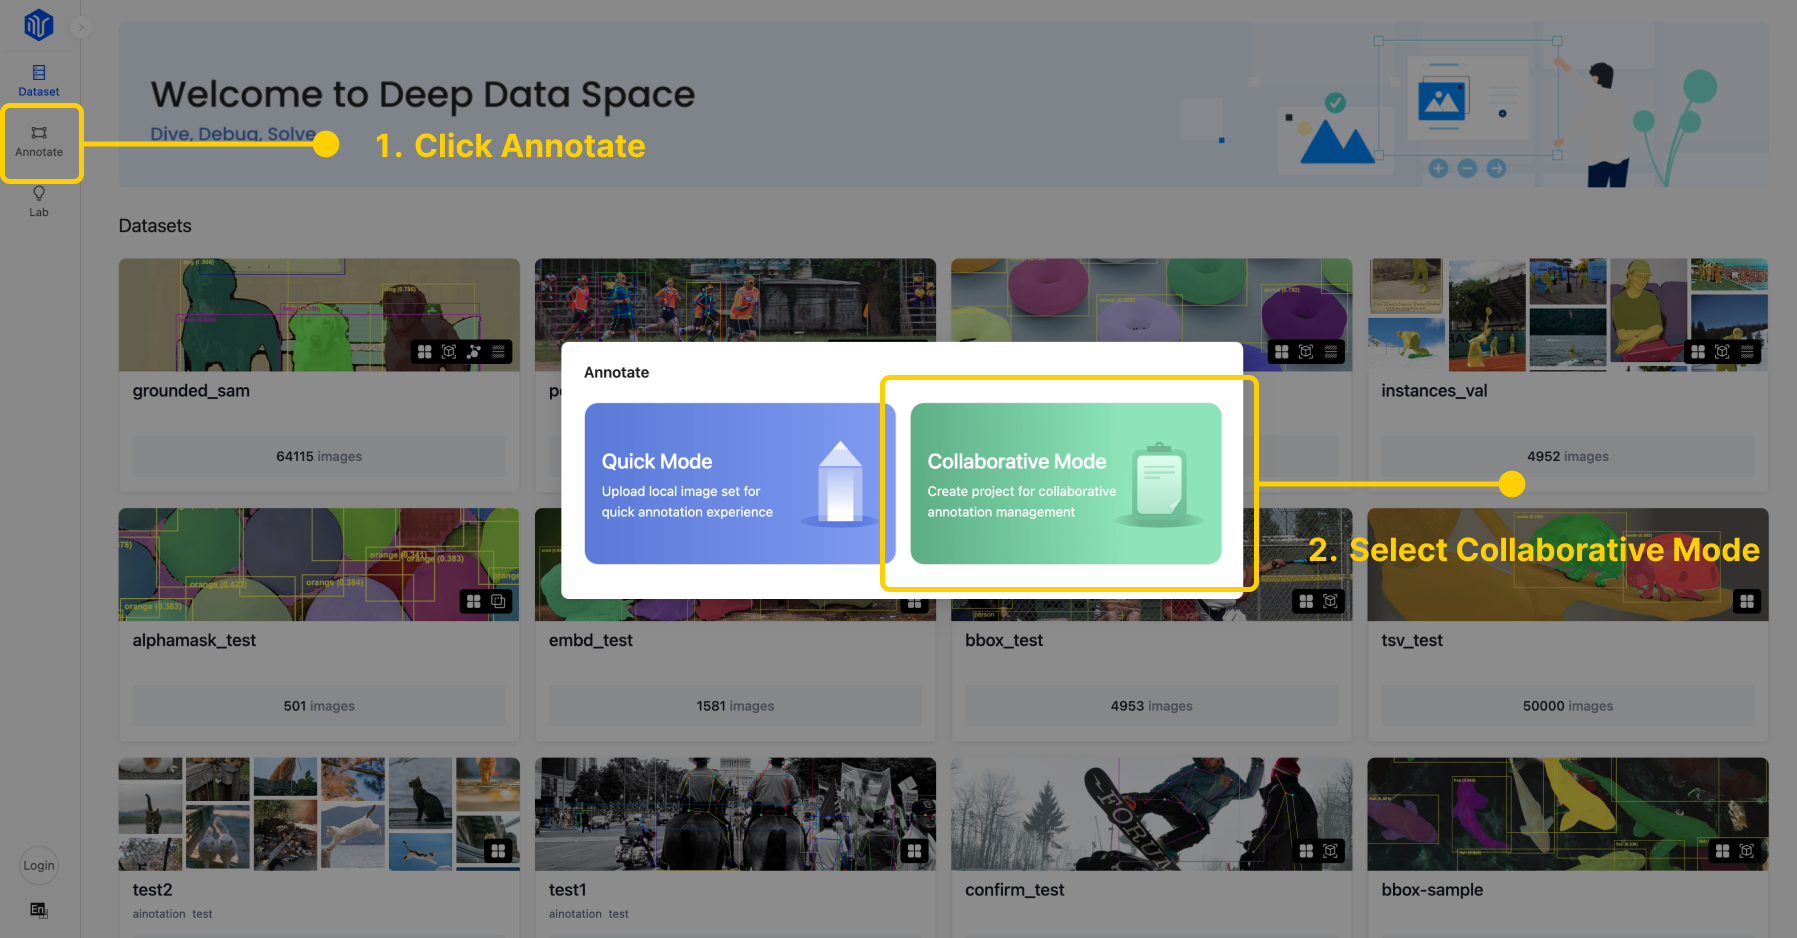Click the 'Welcome to Deep Data Space' heading
This screenshot has width=1797, height=938.
point(423,94)
